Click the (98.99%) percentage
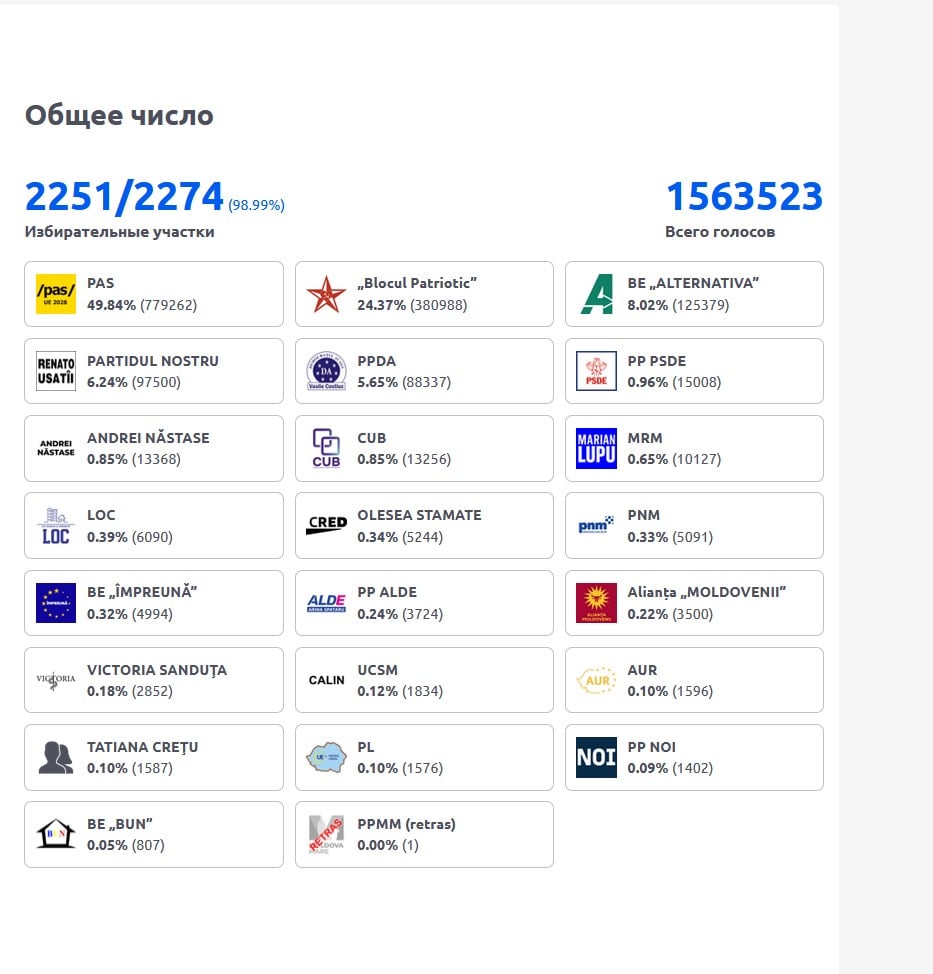This screenshot has width=933, height=974. tap(257, 205)
